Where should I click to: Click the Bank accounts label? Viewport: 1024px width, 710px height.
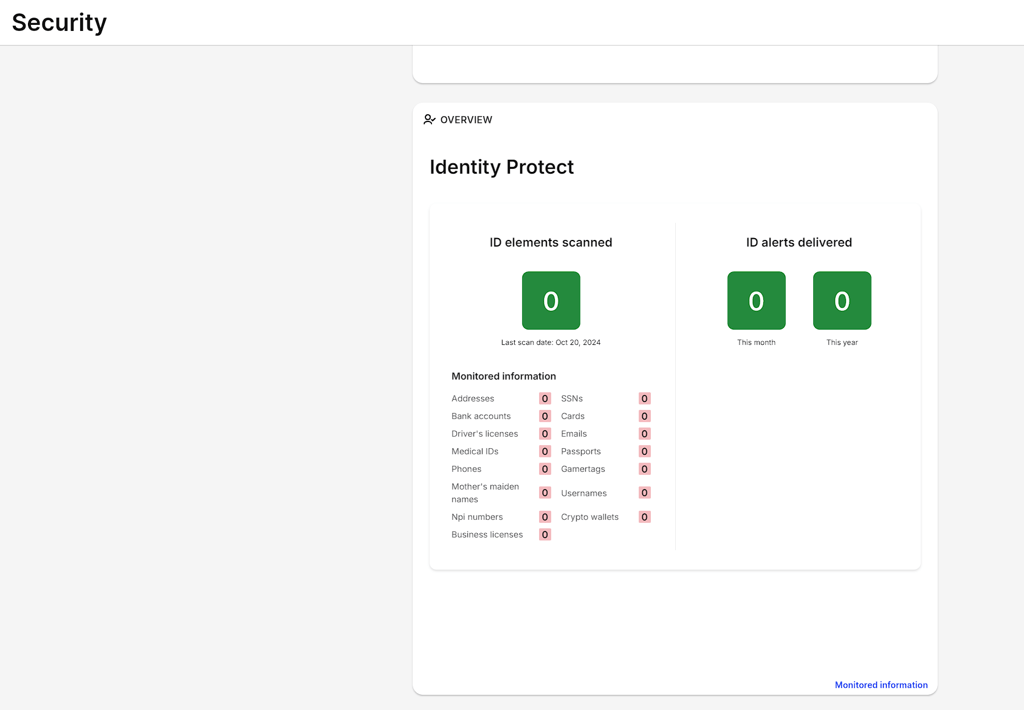481,416
